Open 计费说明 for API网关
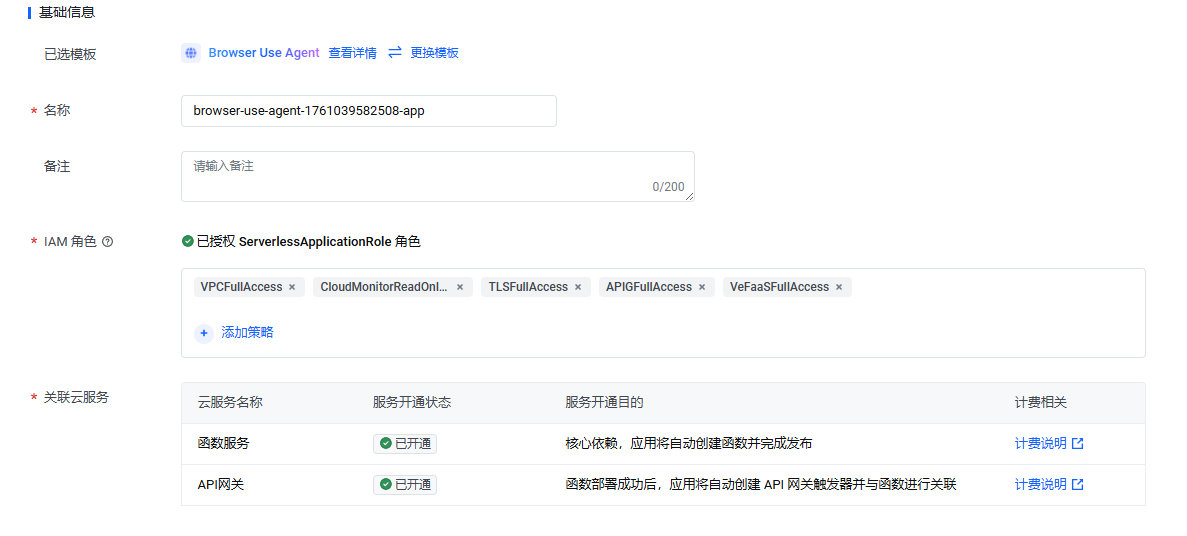The width and height of the screenshot is (1187, 536). (1048, 484)
